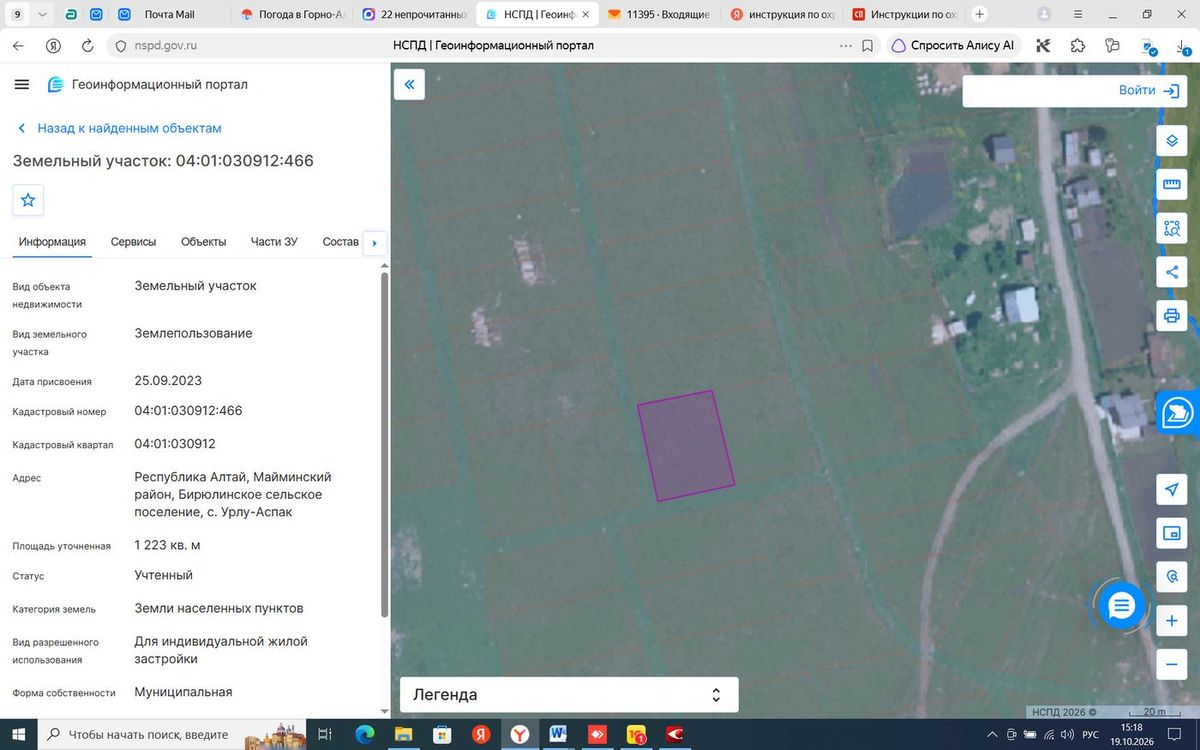This screenshot has width=1200, height=750.
Task: Zoom in on the map
Action: pos(1172,621)
